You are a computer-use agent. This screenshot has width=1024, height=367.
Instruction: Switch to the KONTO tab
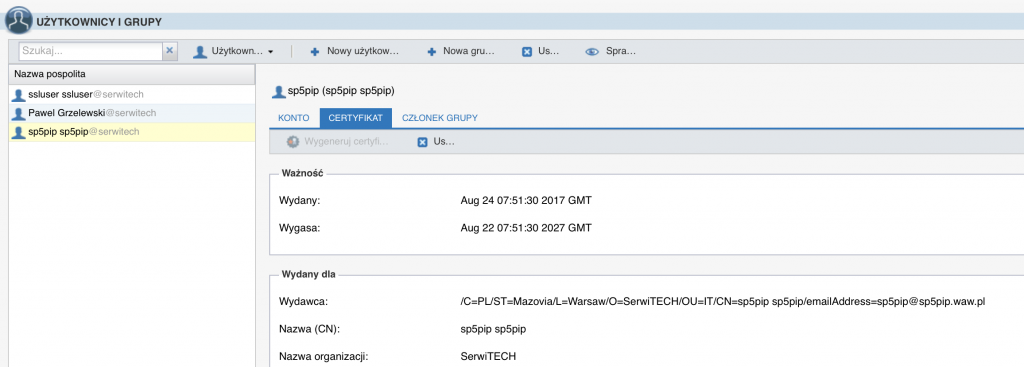294,118
